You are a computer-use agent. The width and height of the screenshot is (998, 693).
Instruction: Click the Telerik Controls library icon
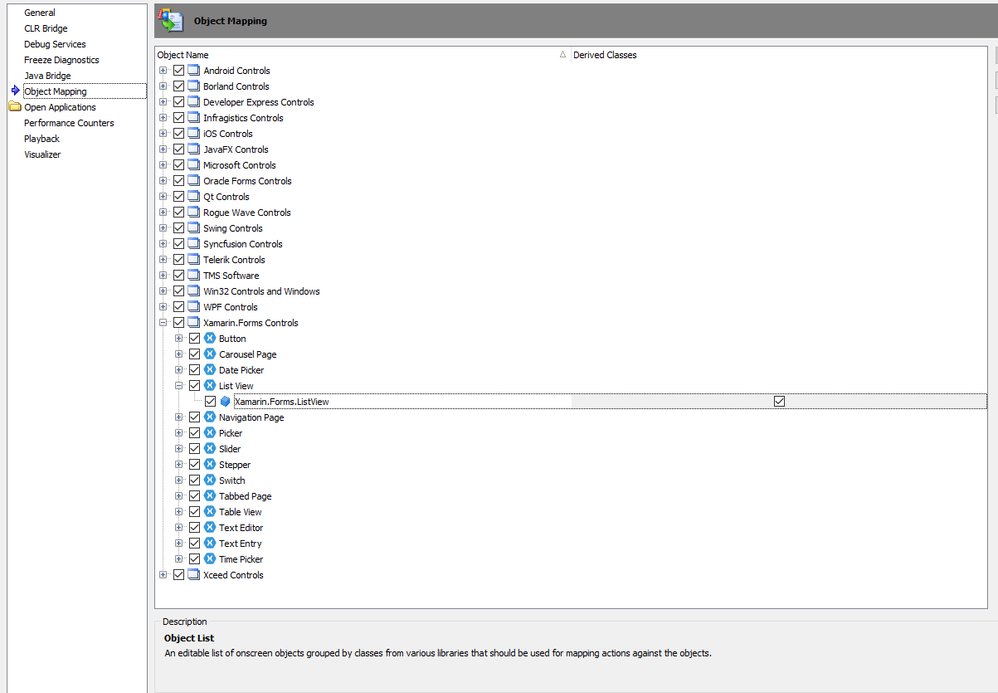pos(193,260)
